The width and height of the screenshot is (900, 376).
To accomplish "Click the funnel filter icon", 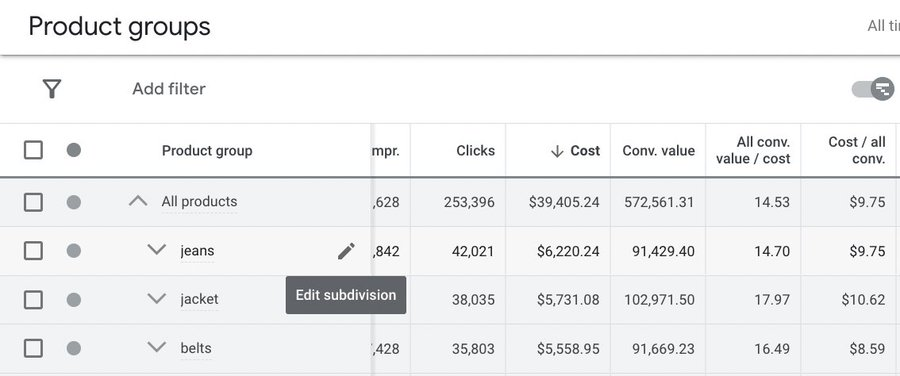I will 52,89.
